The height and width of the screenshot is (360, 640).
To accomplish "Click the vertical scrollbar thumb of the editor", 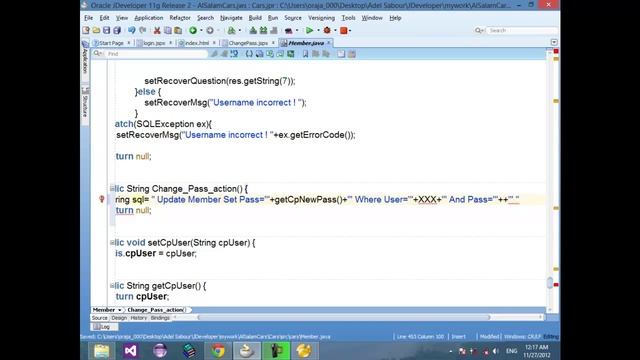I will (550, 282).
